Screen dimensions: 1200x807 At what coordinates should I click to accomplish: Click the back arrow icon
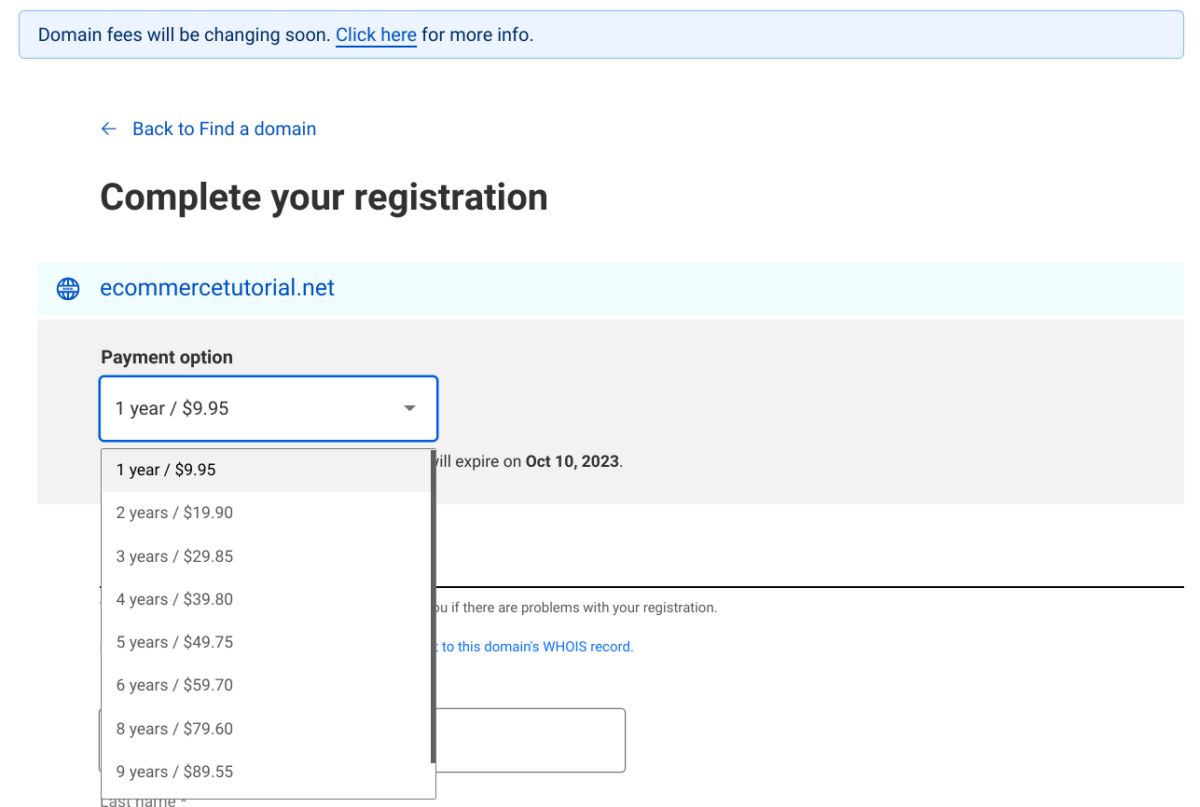109,129
